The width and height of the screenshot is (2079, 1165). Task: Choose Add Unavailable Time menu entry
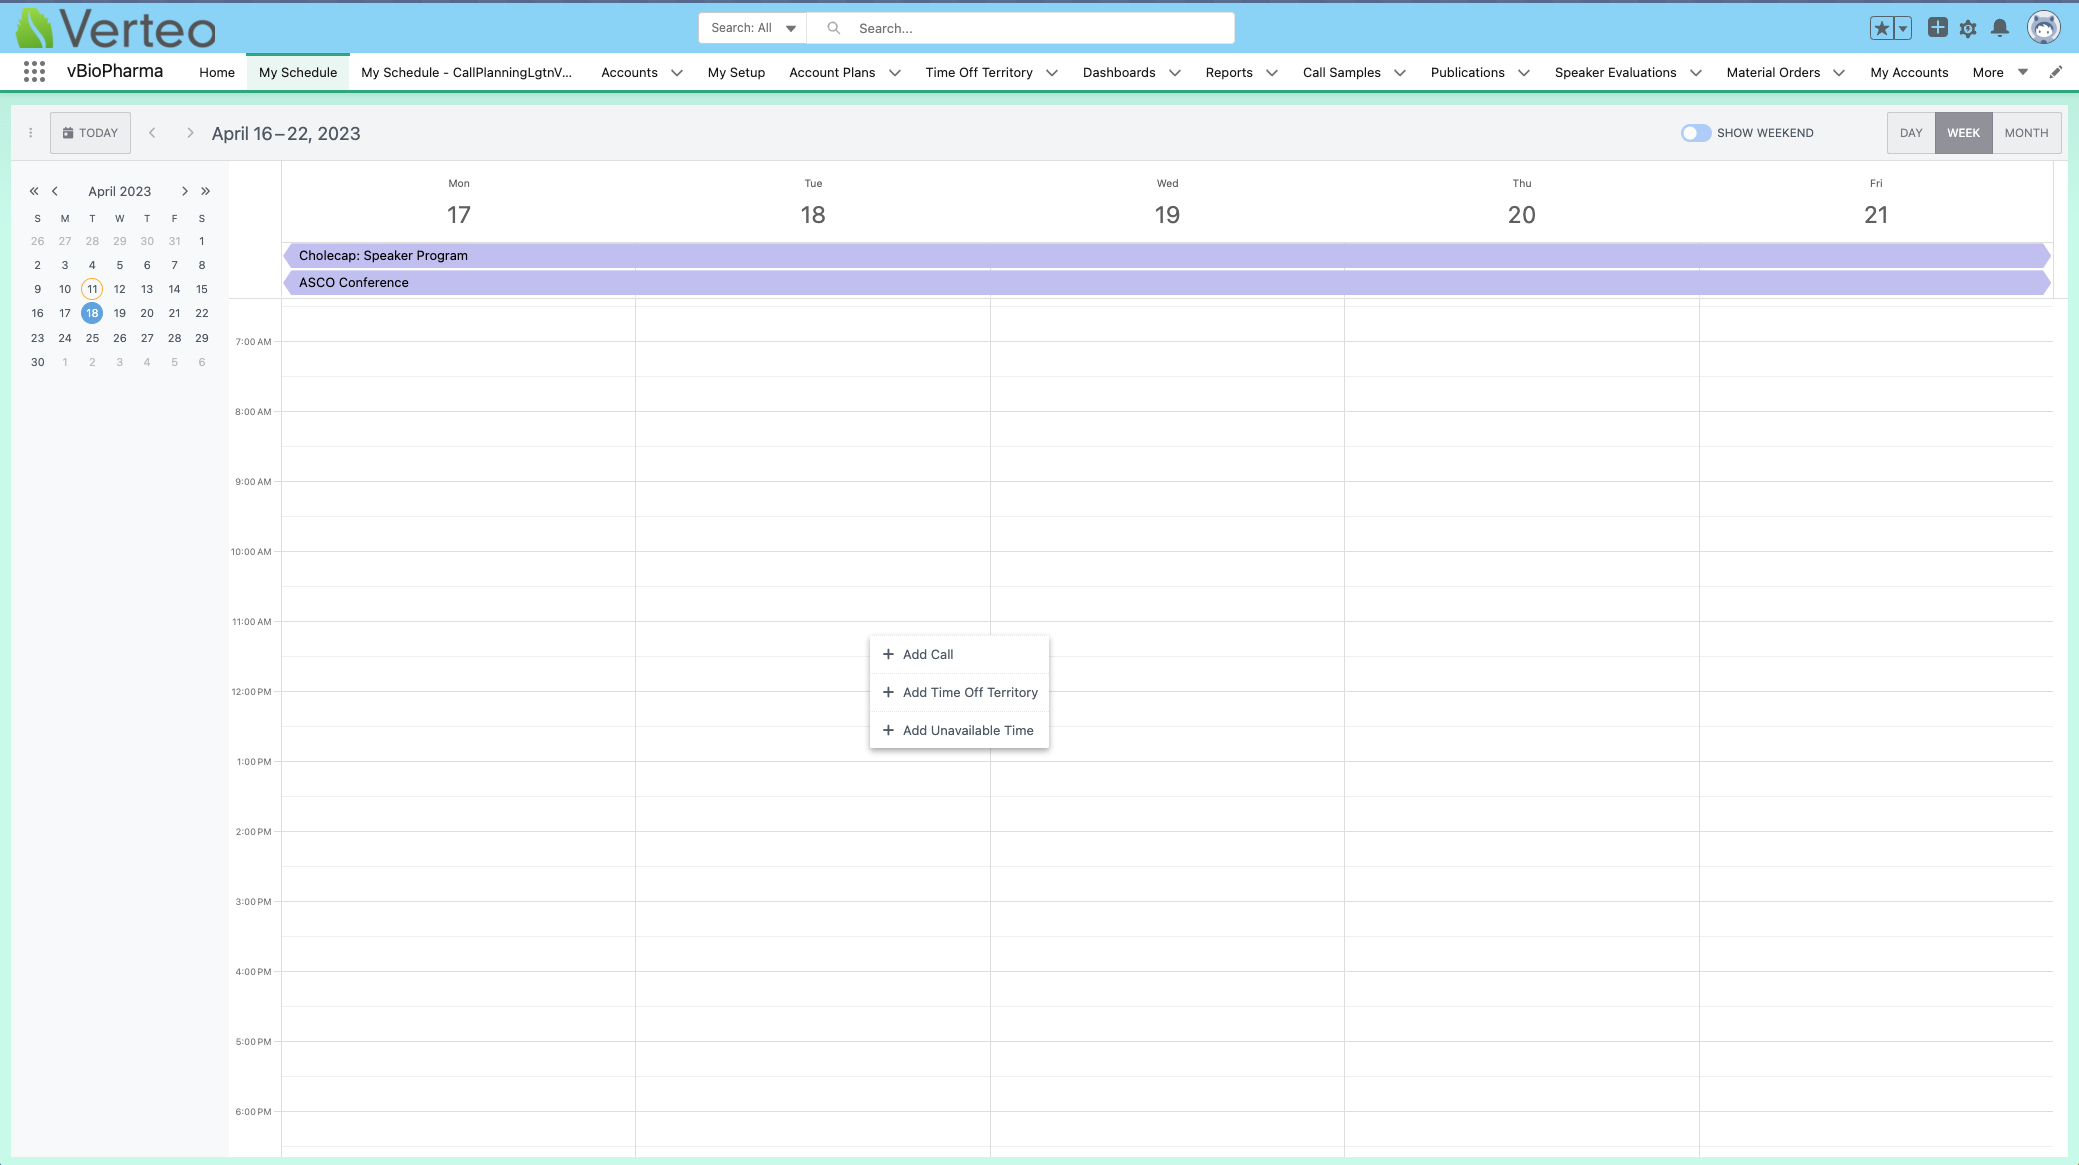[x=967, y=730]
